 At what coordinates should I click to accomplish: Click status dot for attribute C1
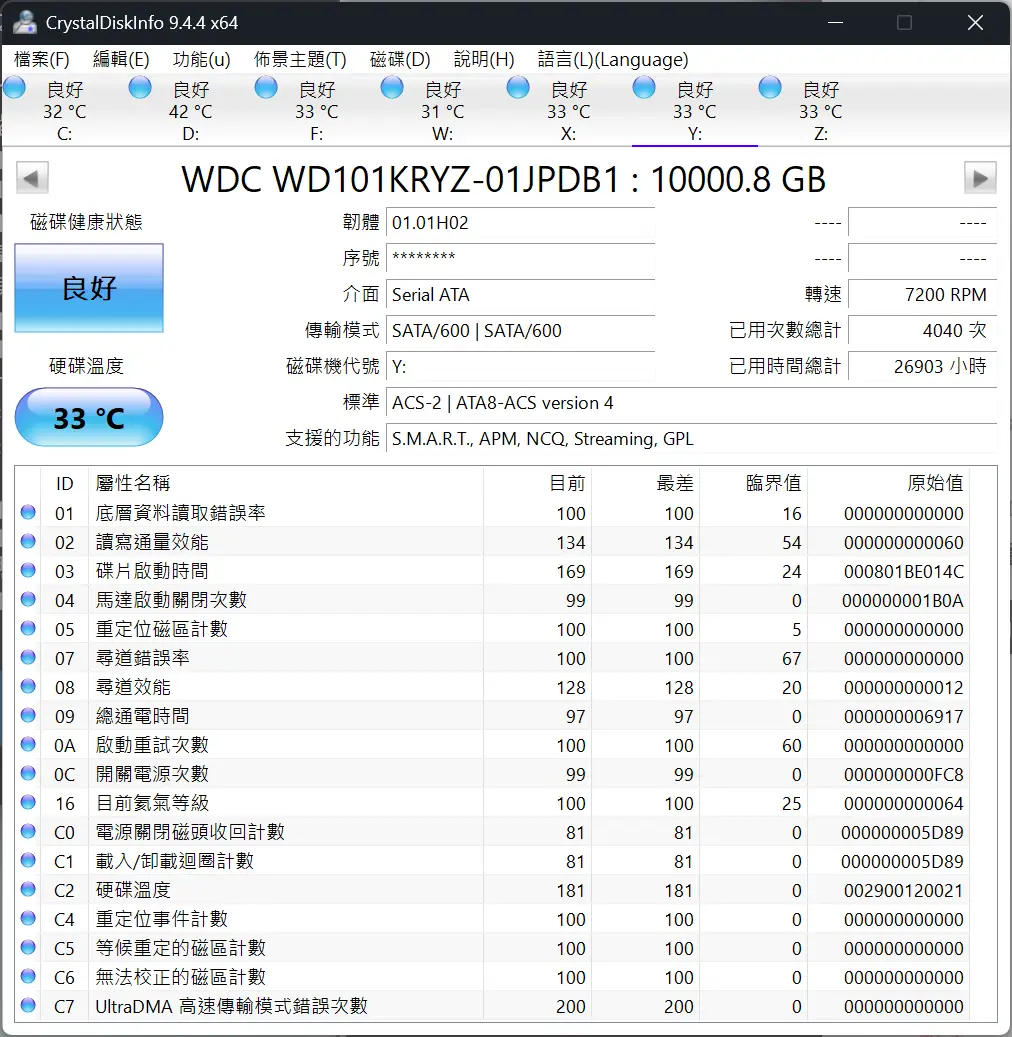[x=28, y=860]
